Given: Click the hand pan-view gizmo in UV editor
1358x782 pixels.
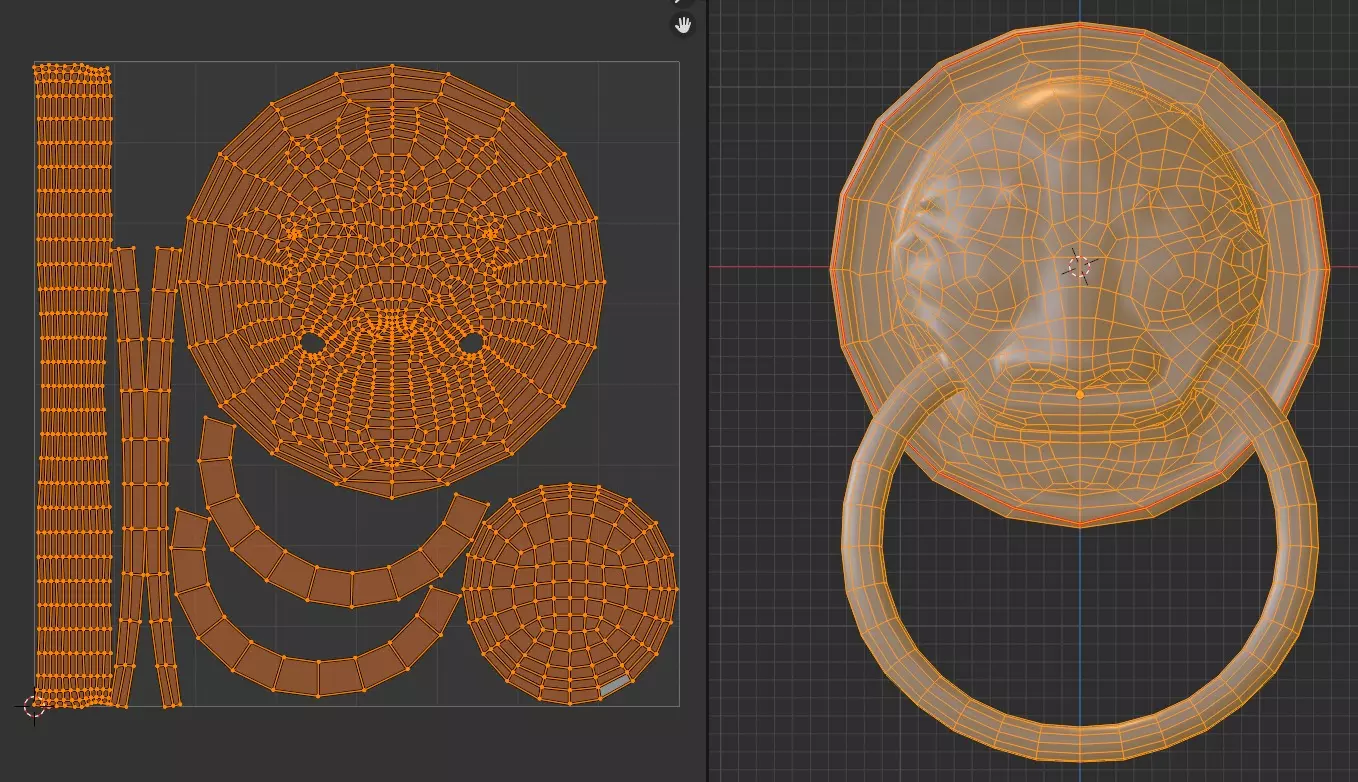Looking at the screenshot, I should [683, 25].
